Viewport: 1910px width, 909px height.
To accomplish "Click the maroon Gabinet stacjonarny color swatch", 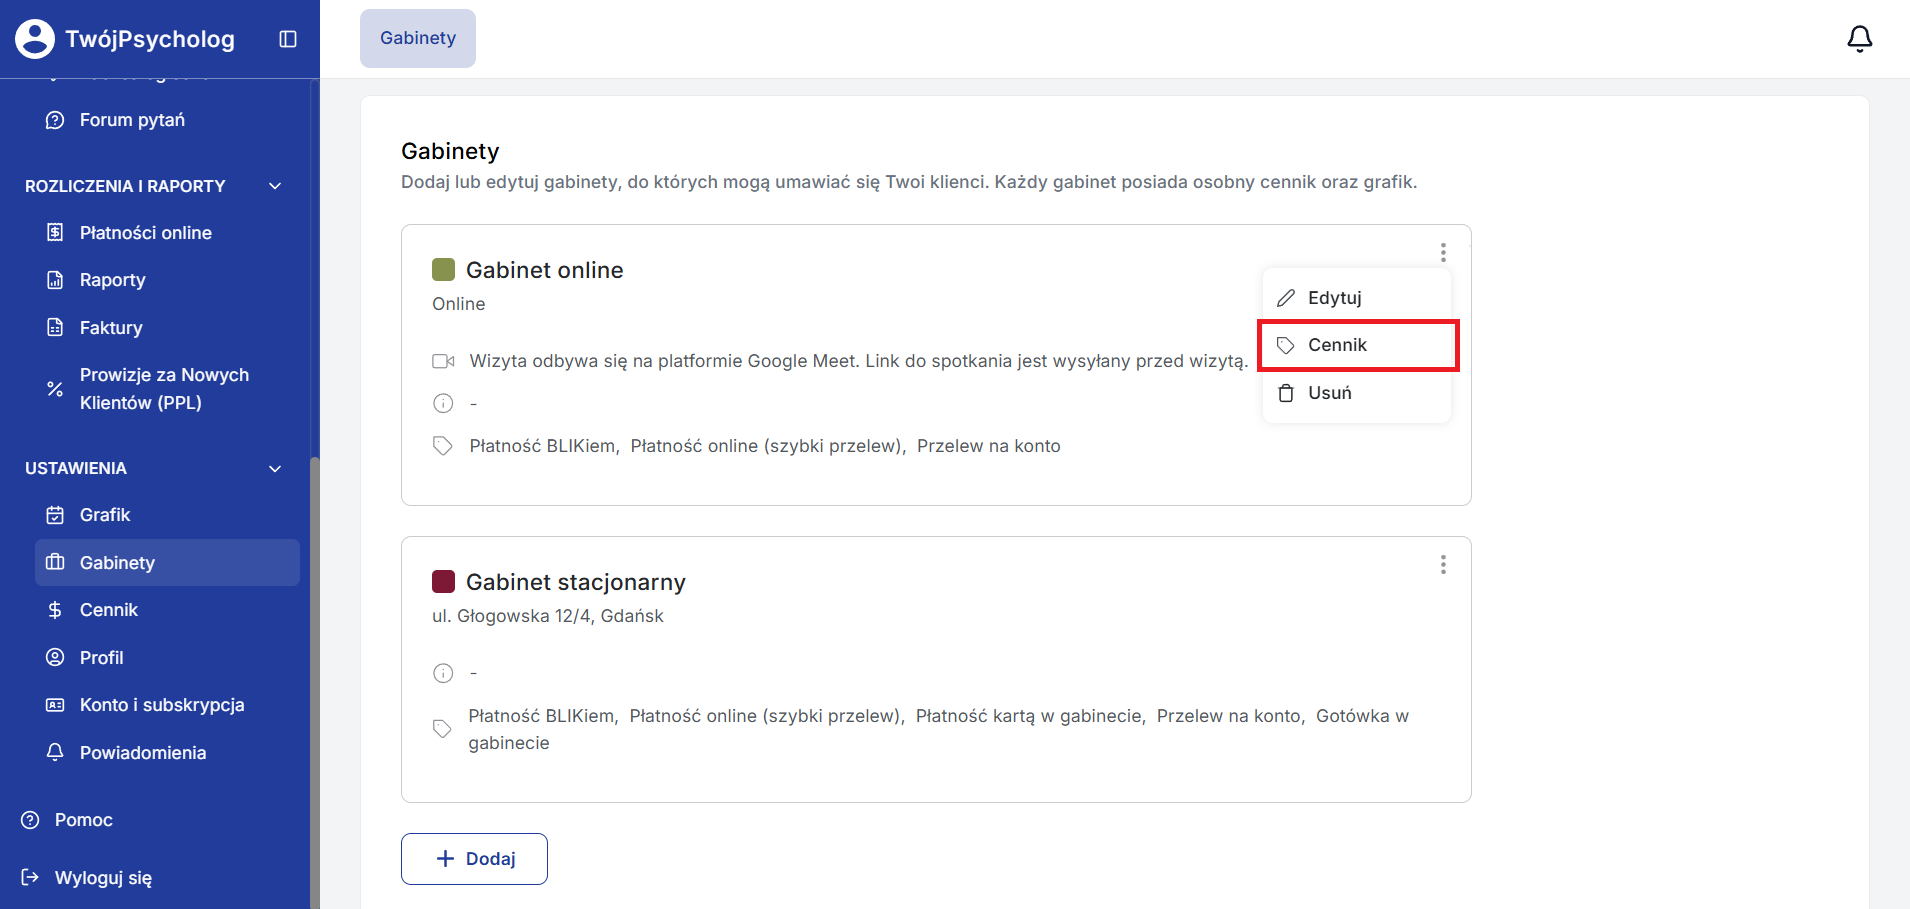I will 443,582.
